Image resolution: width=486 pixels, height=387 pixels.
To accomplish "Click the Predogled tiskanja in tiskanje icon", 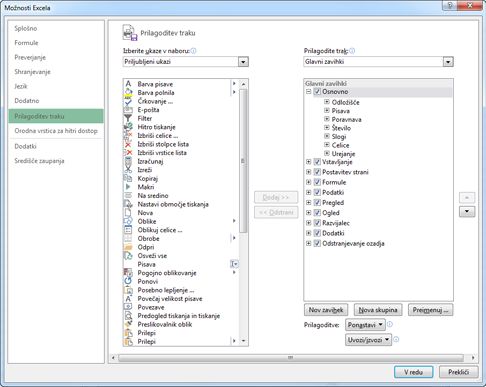I will [x=128, y=316].
